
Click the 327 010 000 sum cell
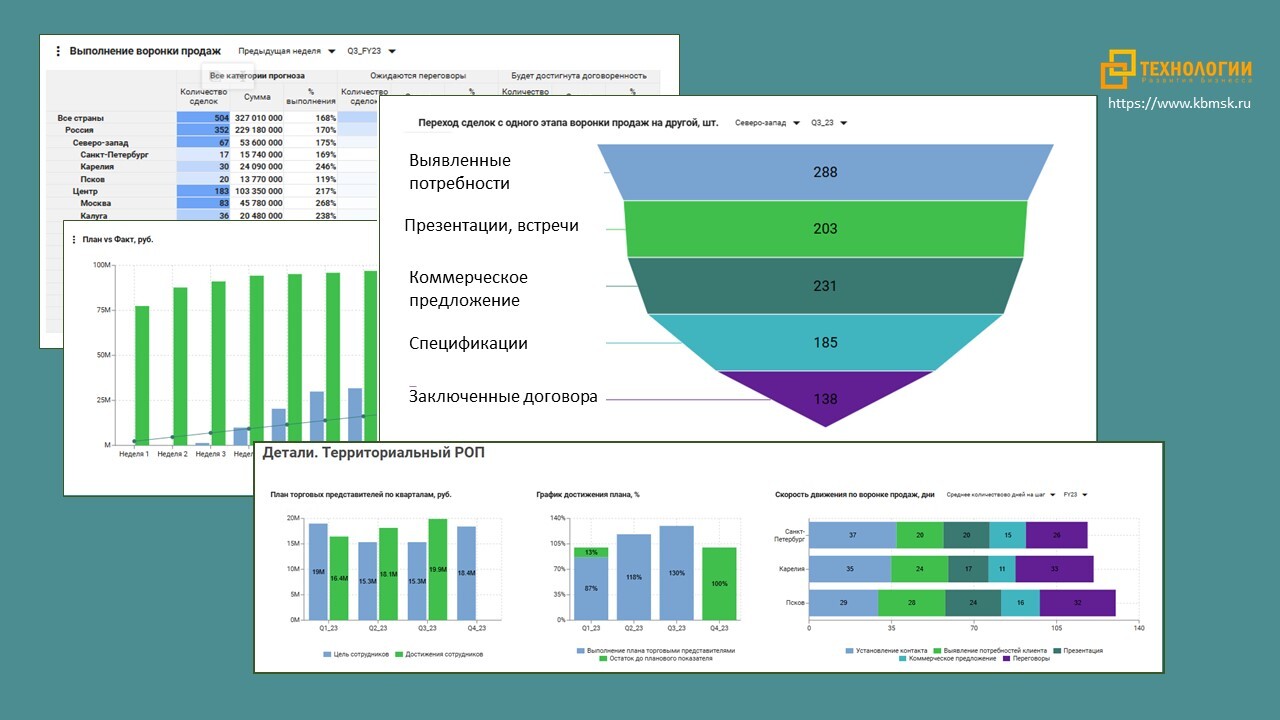258,117
